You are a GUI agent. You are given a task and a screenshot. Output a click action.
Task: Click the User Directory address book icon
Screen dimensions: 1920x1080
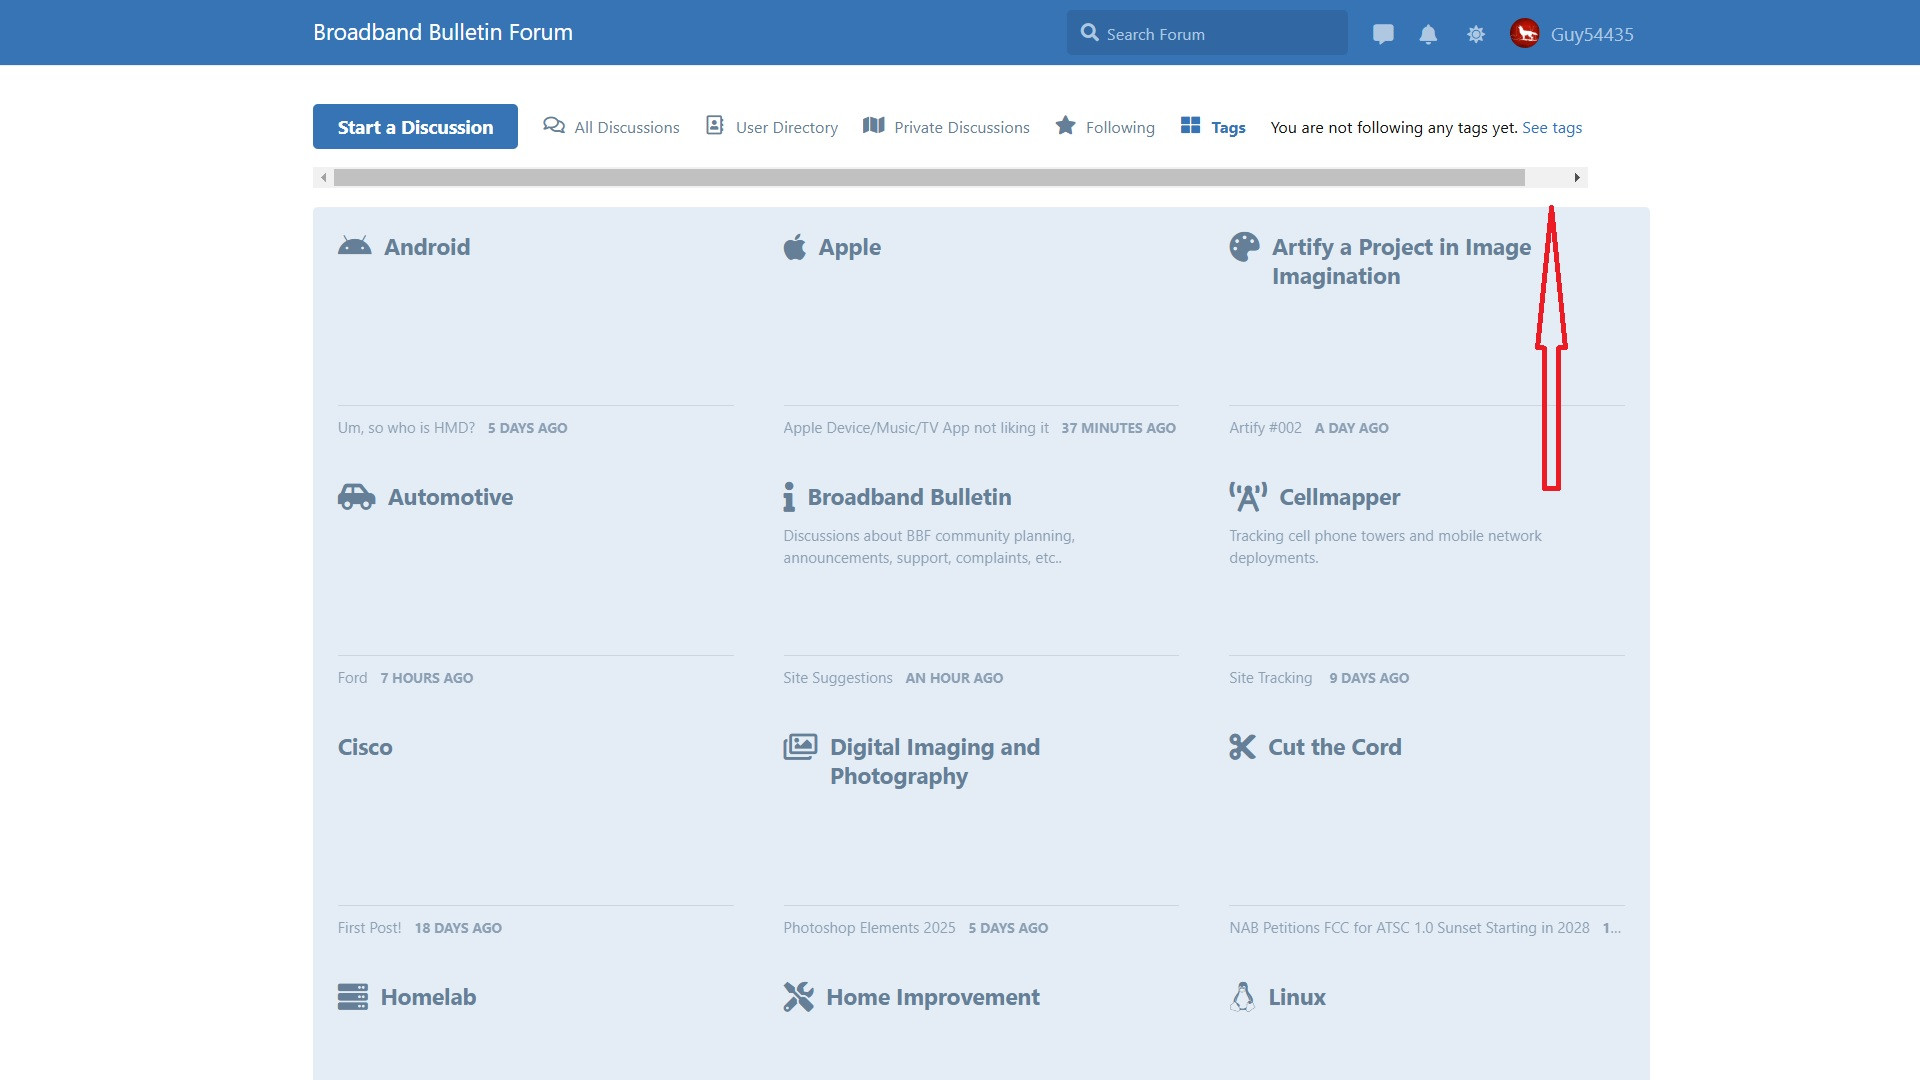[714, 125]
